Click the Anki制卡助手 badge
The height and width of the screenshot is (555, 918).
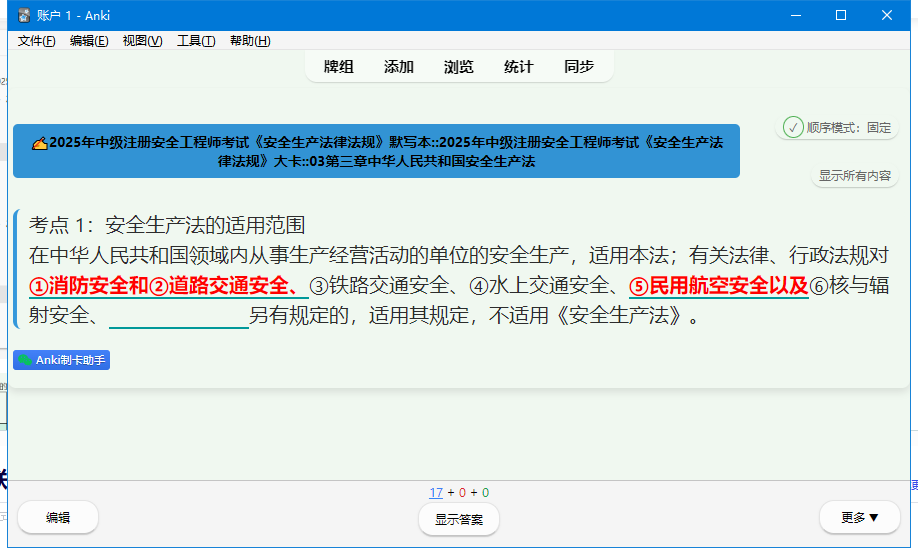click(x=61, y=360)
